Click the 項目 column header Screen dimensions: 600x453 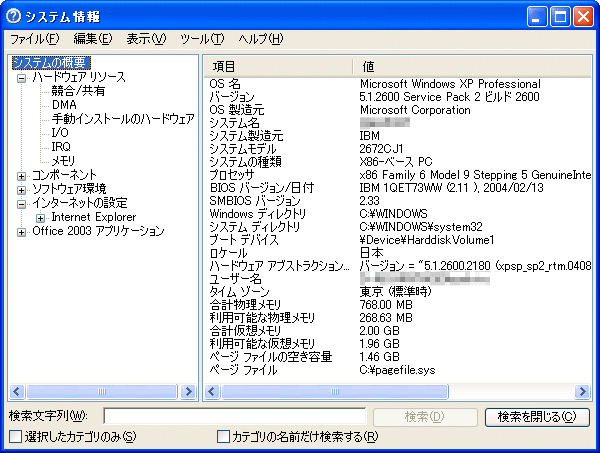tap(278, 67)
